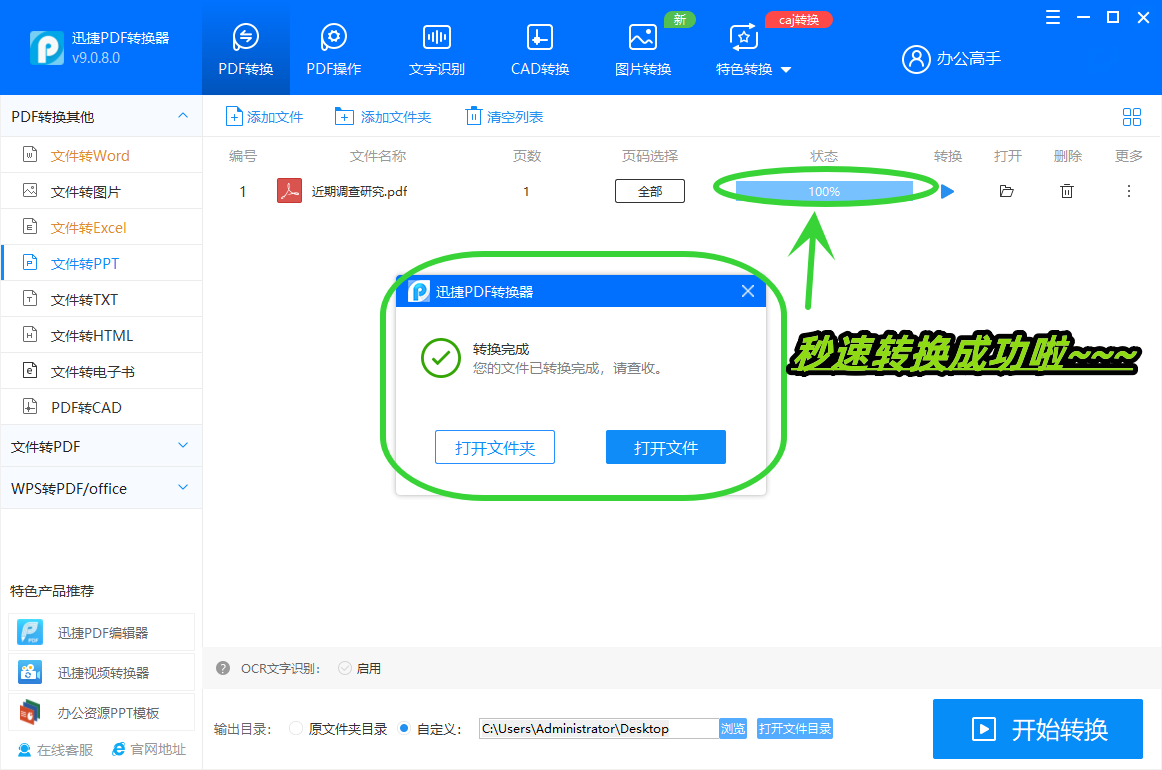Click the 100% progress bar
The width and height of the screenshot is (1162, 770).
824,191
